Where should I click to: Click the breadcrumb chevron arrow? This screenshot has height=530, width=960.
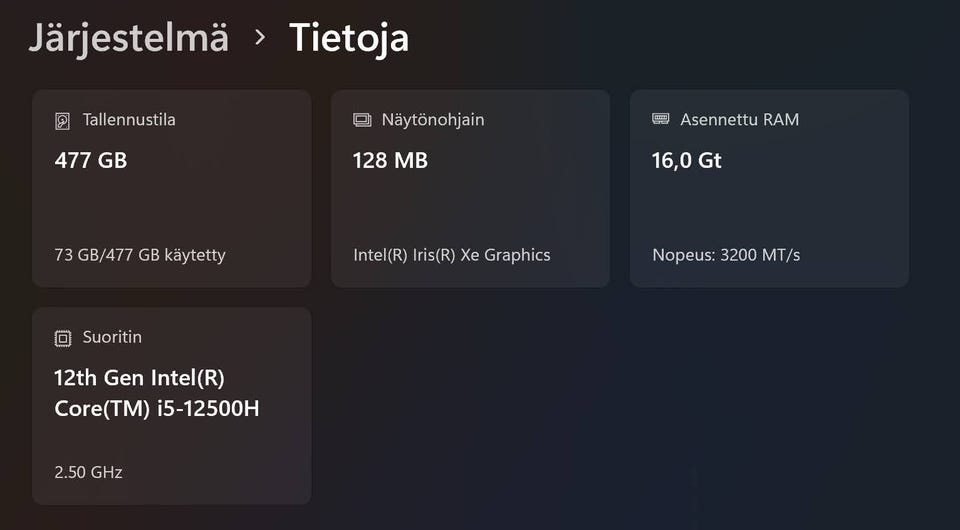pos(260,37)
